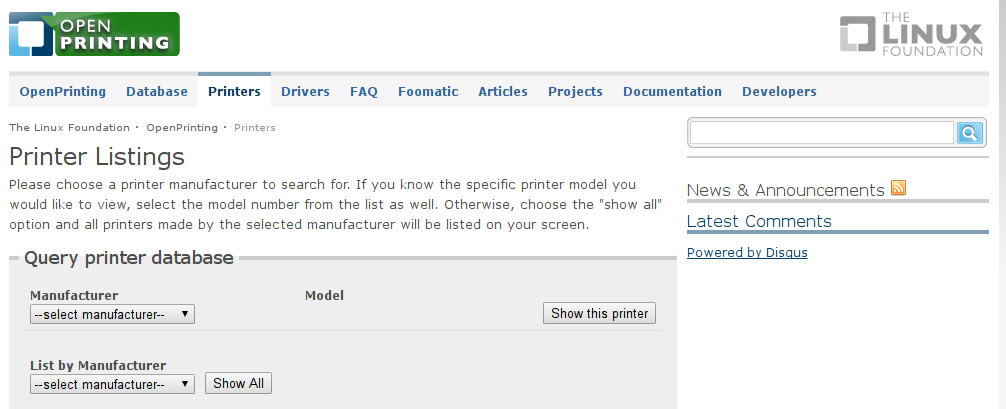Viewport: 1006px width, 409px height.
Task: Click the Show All button
Action: (x=239, y=383)
